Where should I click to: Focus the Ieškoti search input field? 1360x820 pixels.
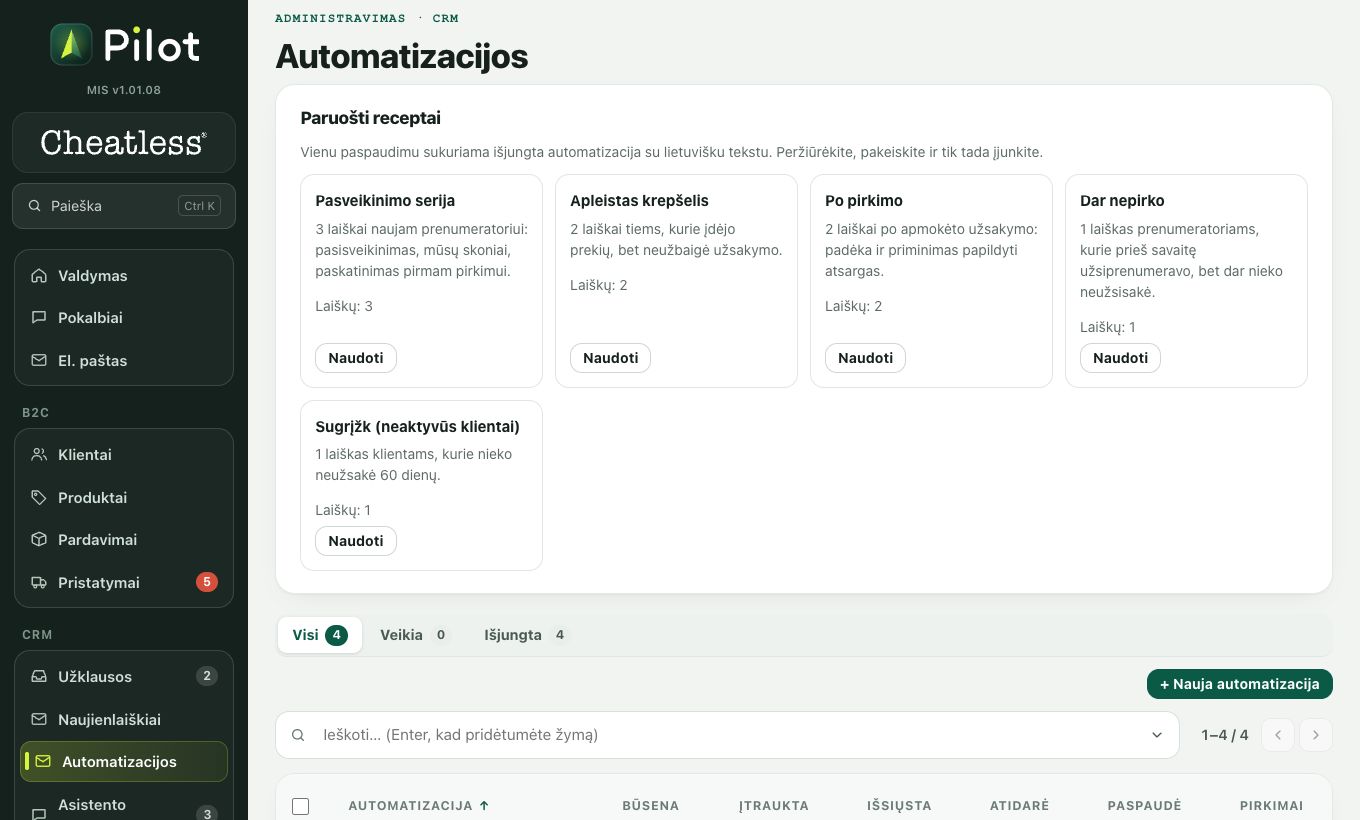tap(727, 735)
